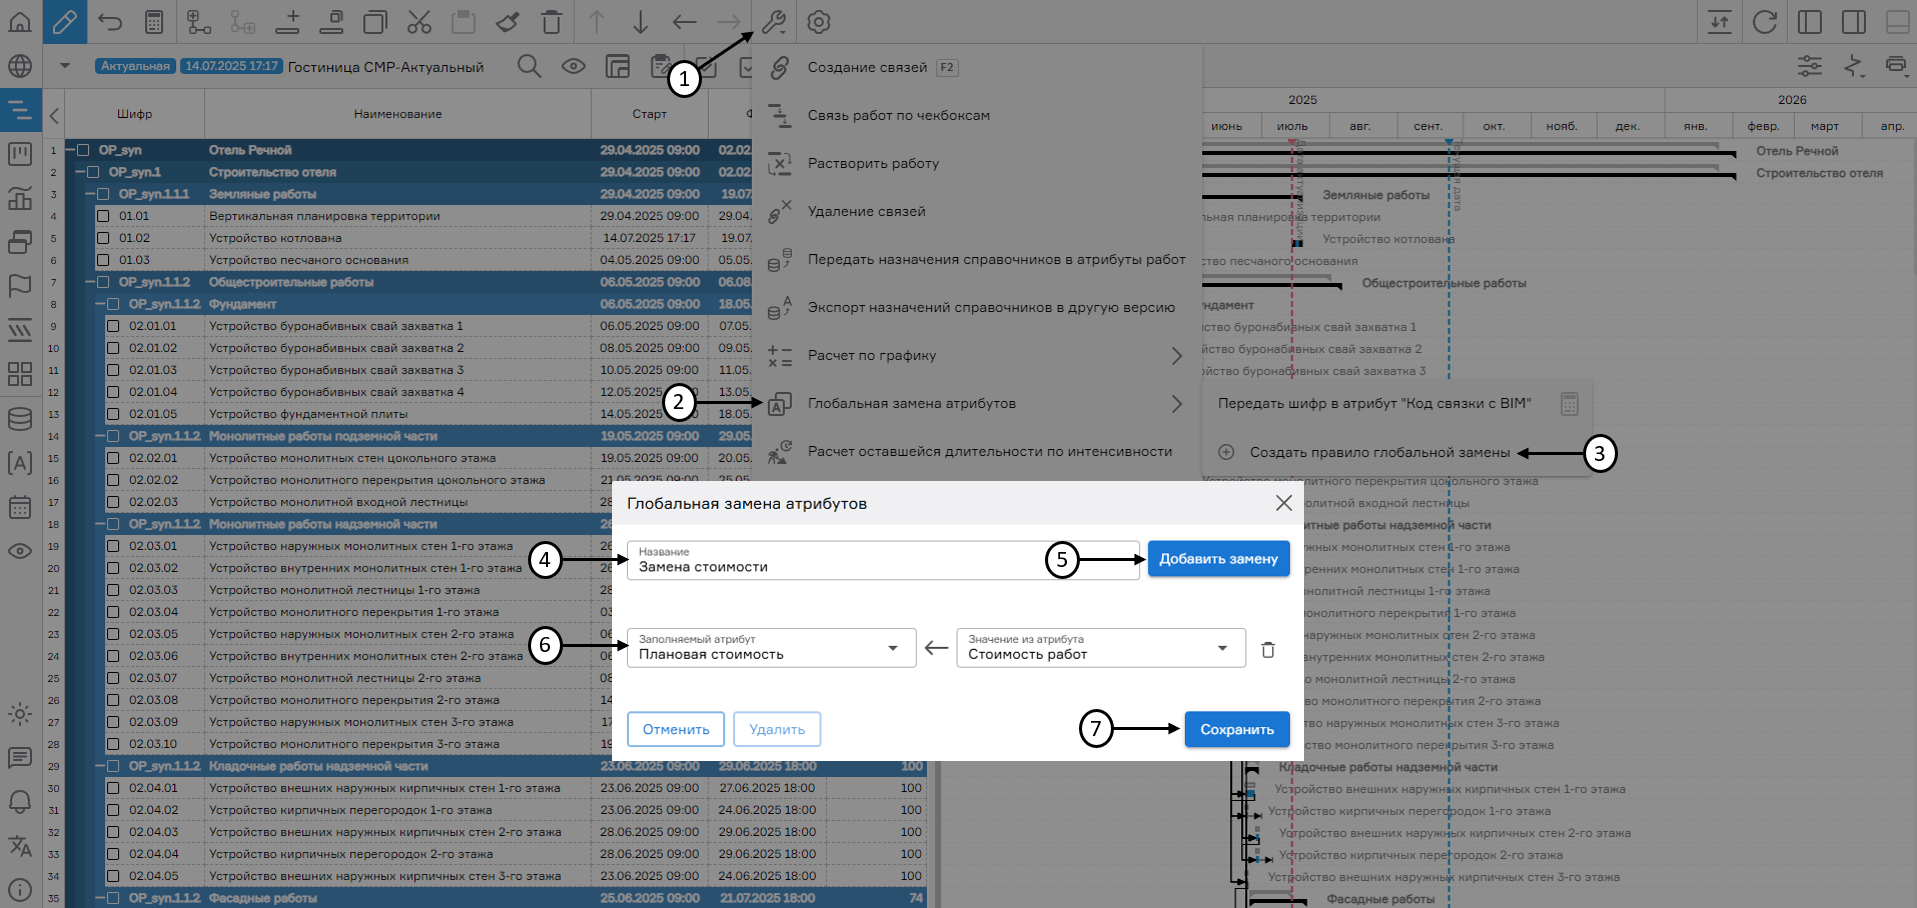
Task: Delete the replacement row with trash icon
Action: pos(1268,650)
